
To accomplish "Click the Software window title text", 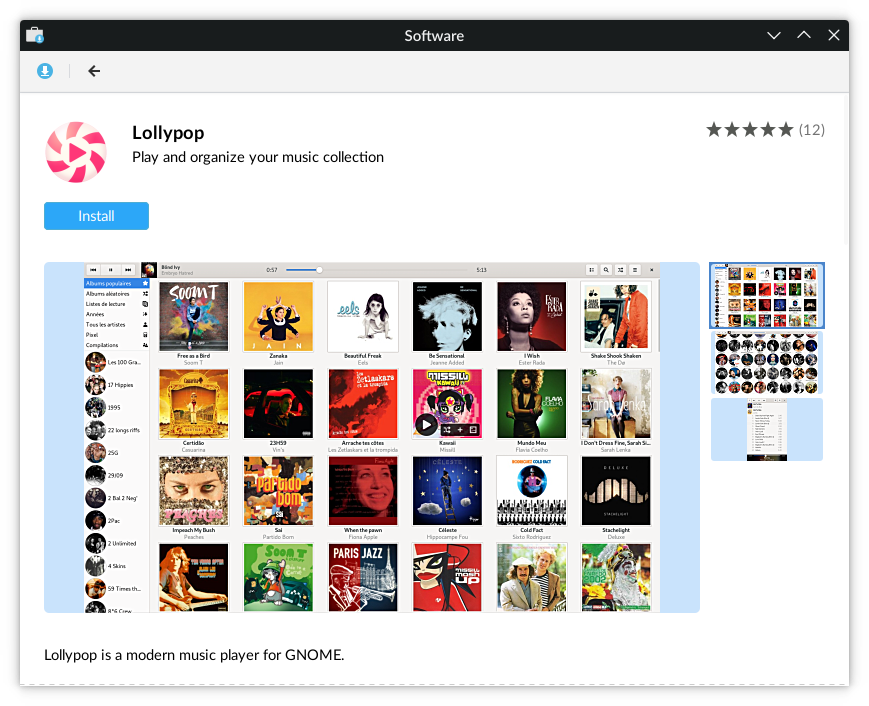I will click(x=434, y=36).
